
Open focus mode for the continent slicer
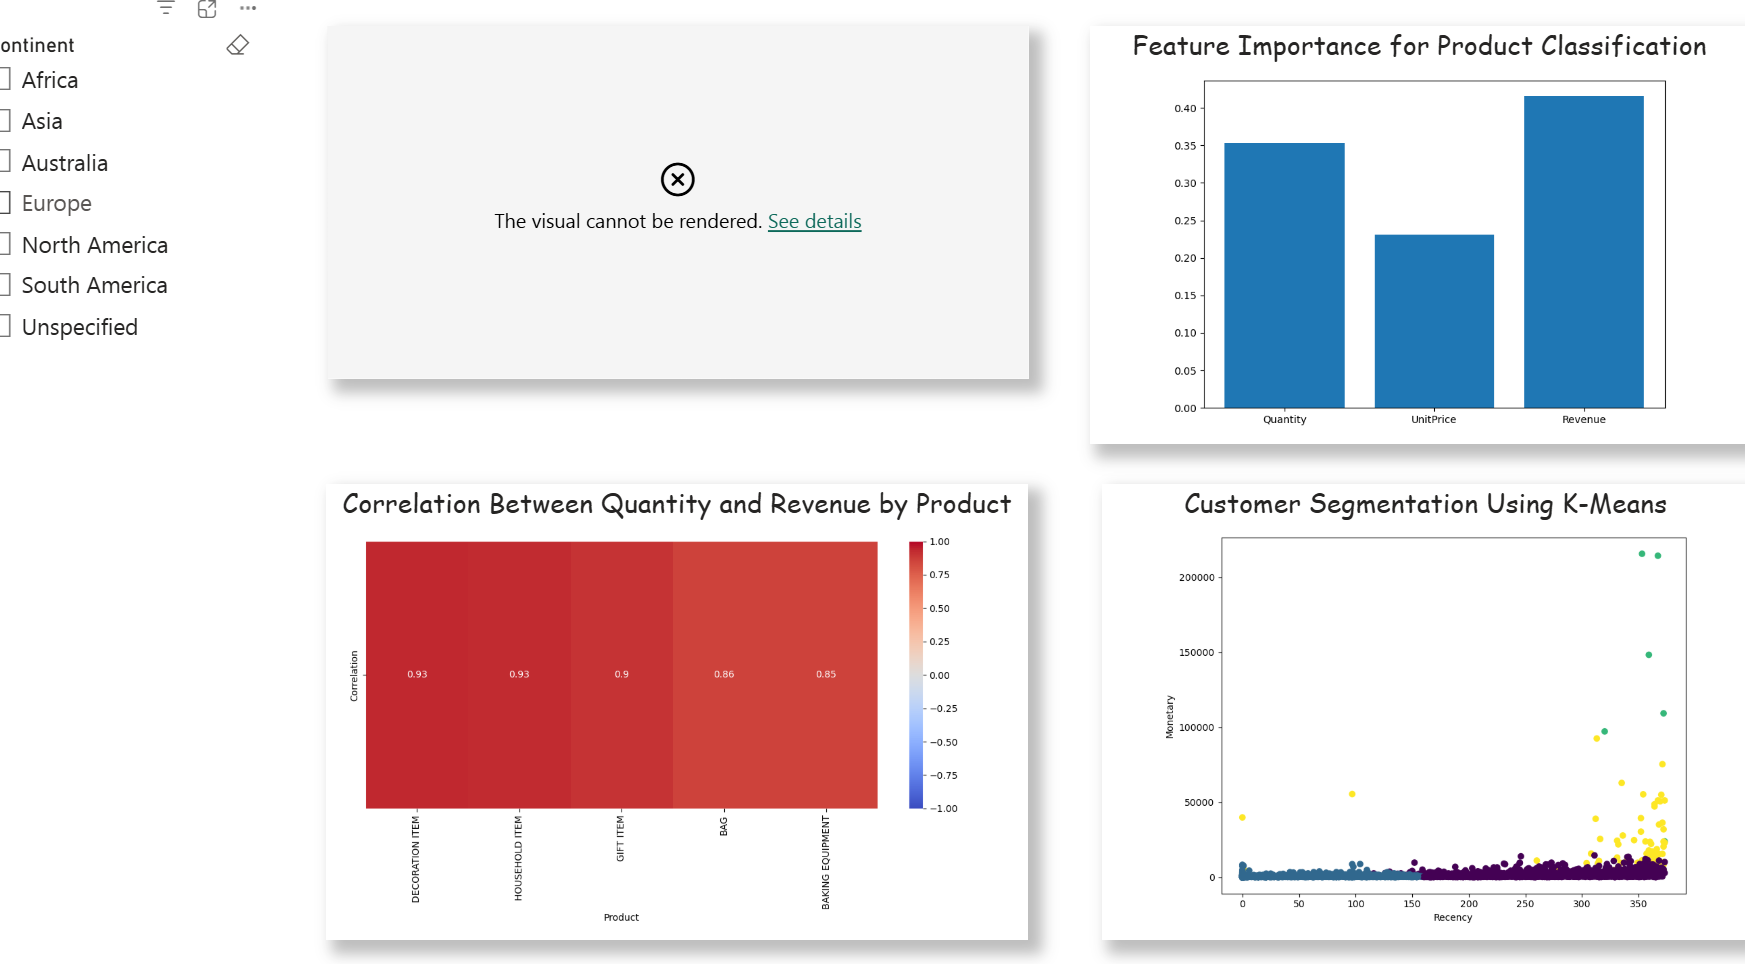tap(207, 9)
